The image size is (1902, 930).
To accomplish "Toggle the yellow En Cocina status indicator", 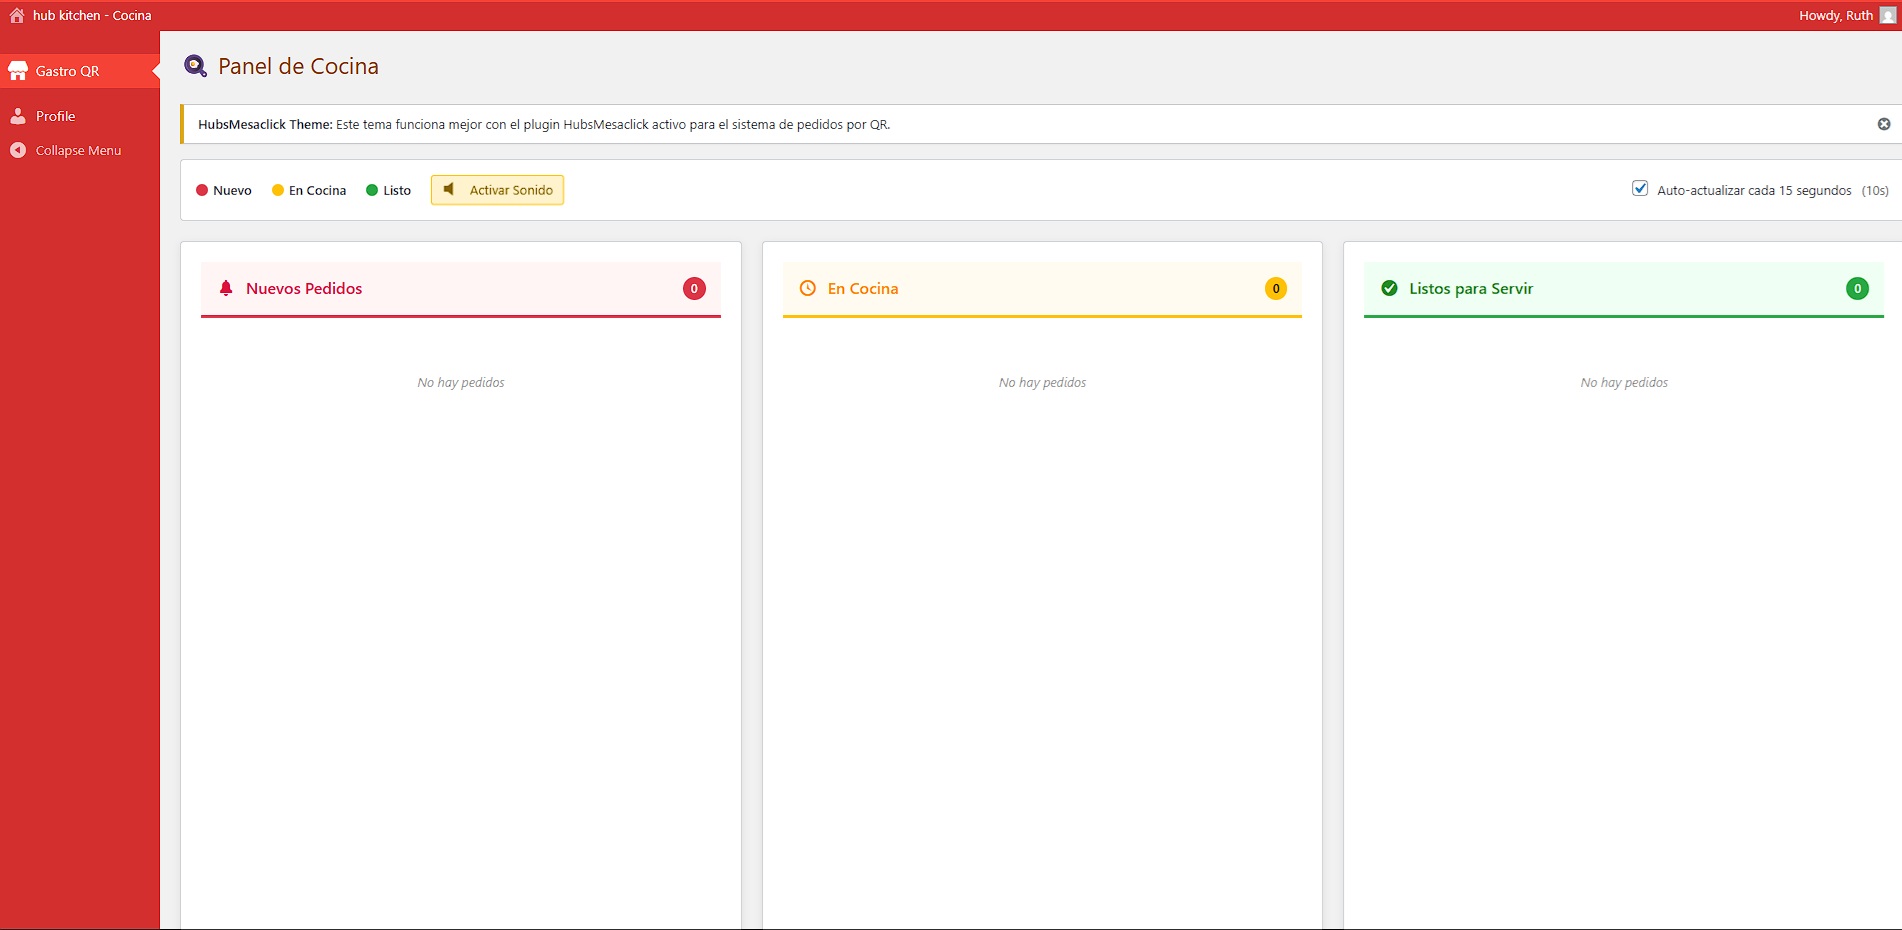I will point(279,189).
